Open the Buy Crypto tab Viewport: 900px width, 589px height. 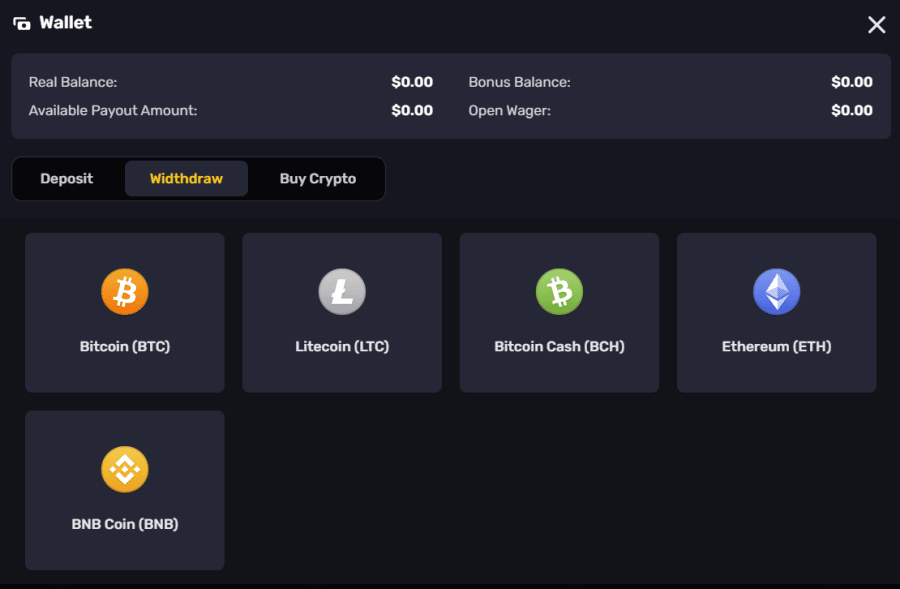[x=317, y=179]
